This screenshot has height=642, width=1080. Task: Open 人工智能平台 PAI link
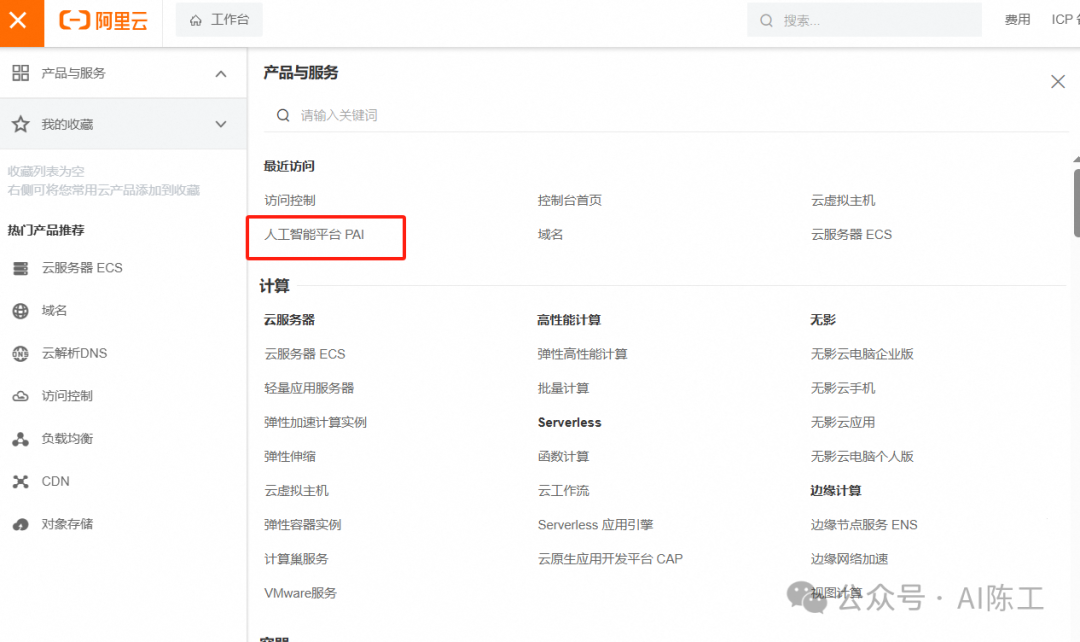pos(314,235)
